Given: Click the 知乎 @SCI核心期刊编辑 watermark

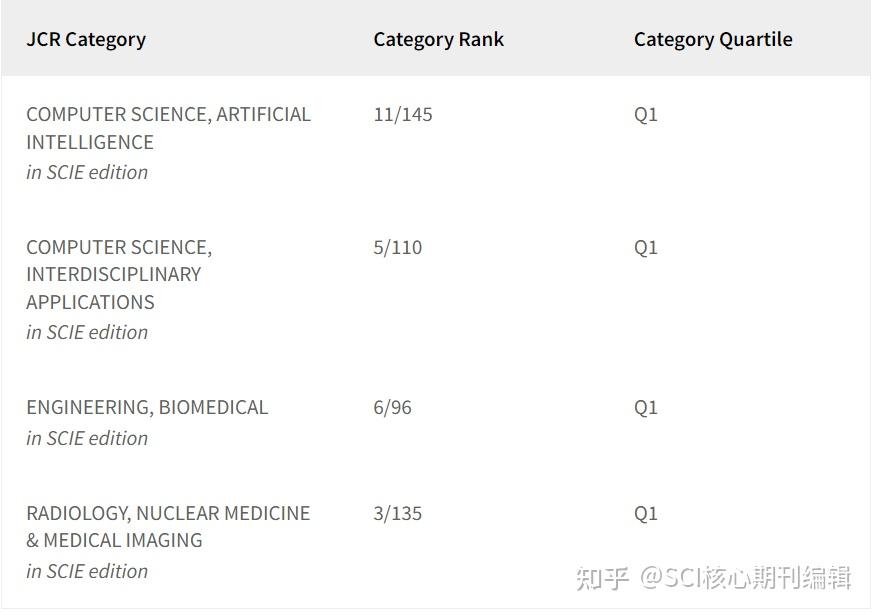Looking at the screenshot, I should point(713,578).
